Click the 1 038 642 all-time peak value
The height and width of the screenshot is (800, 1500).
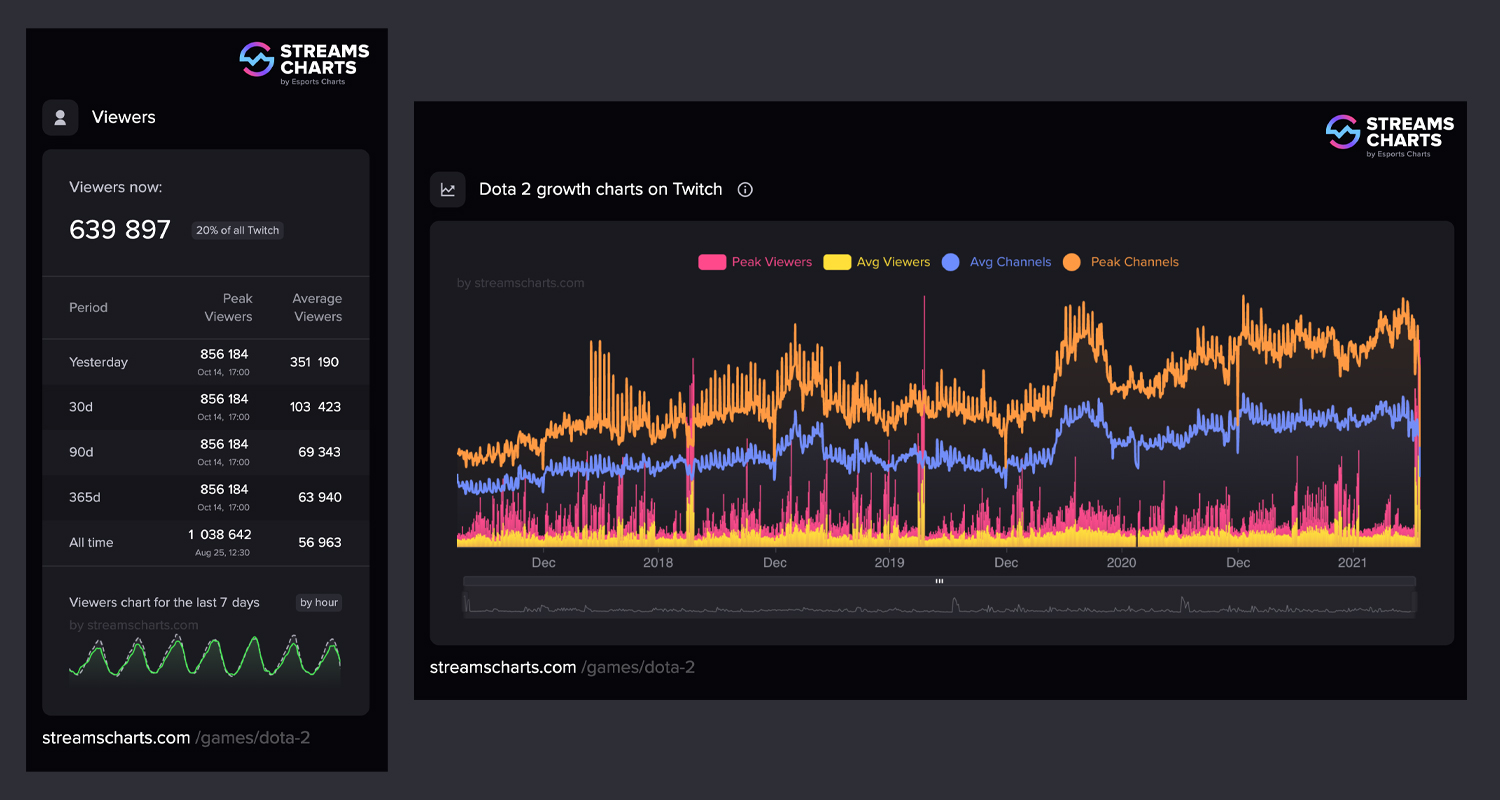pos(220,535)
